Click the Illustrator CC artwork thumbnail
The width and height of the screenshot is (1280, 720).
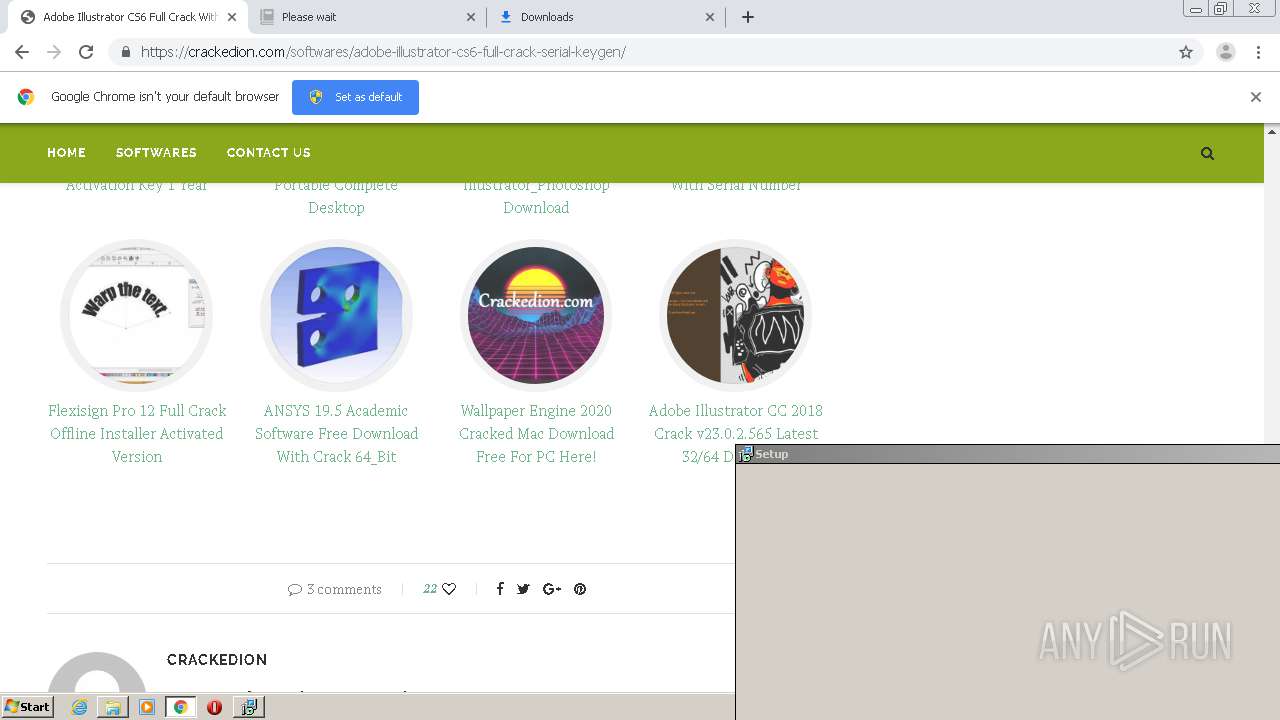(736, 315)
